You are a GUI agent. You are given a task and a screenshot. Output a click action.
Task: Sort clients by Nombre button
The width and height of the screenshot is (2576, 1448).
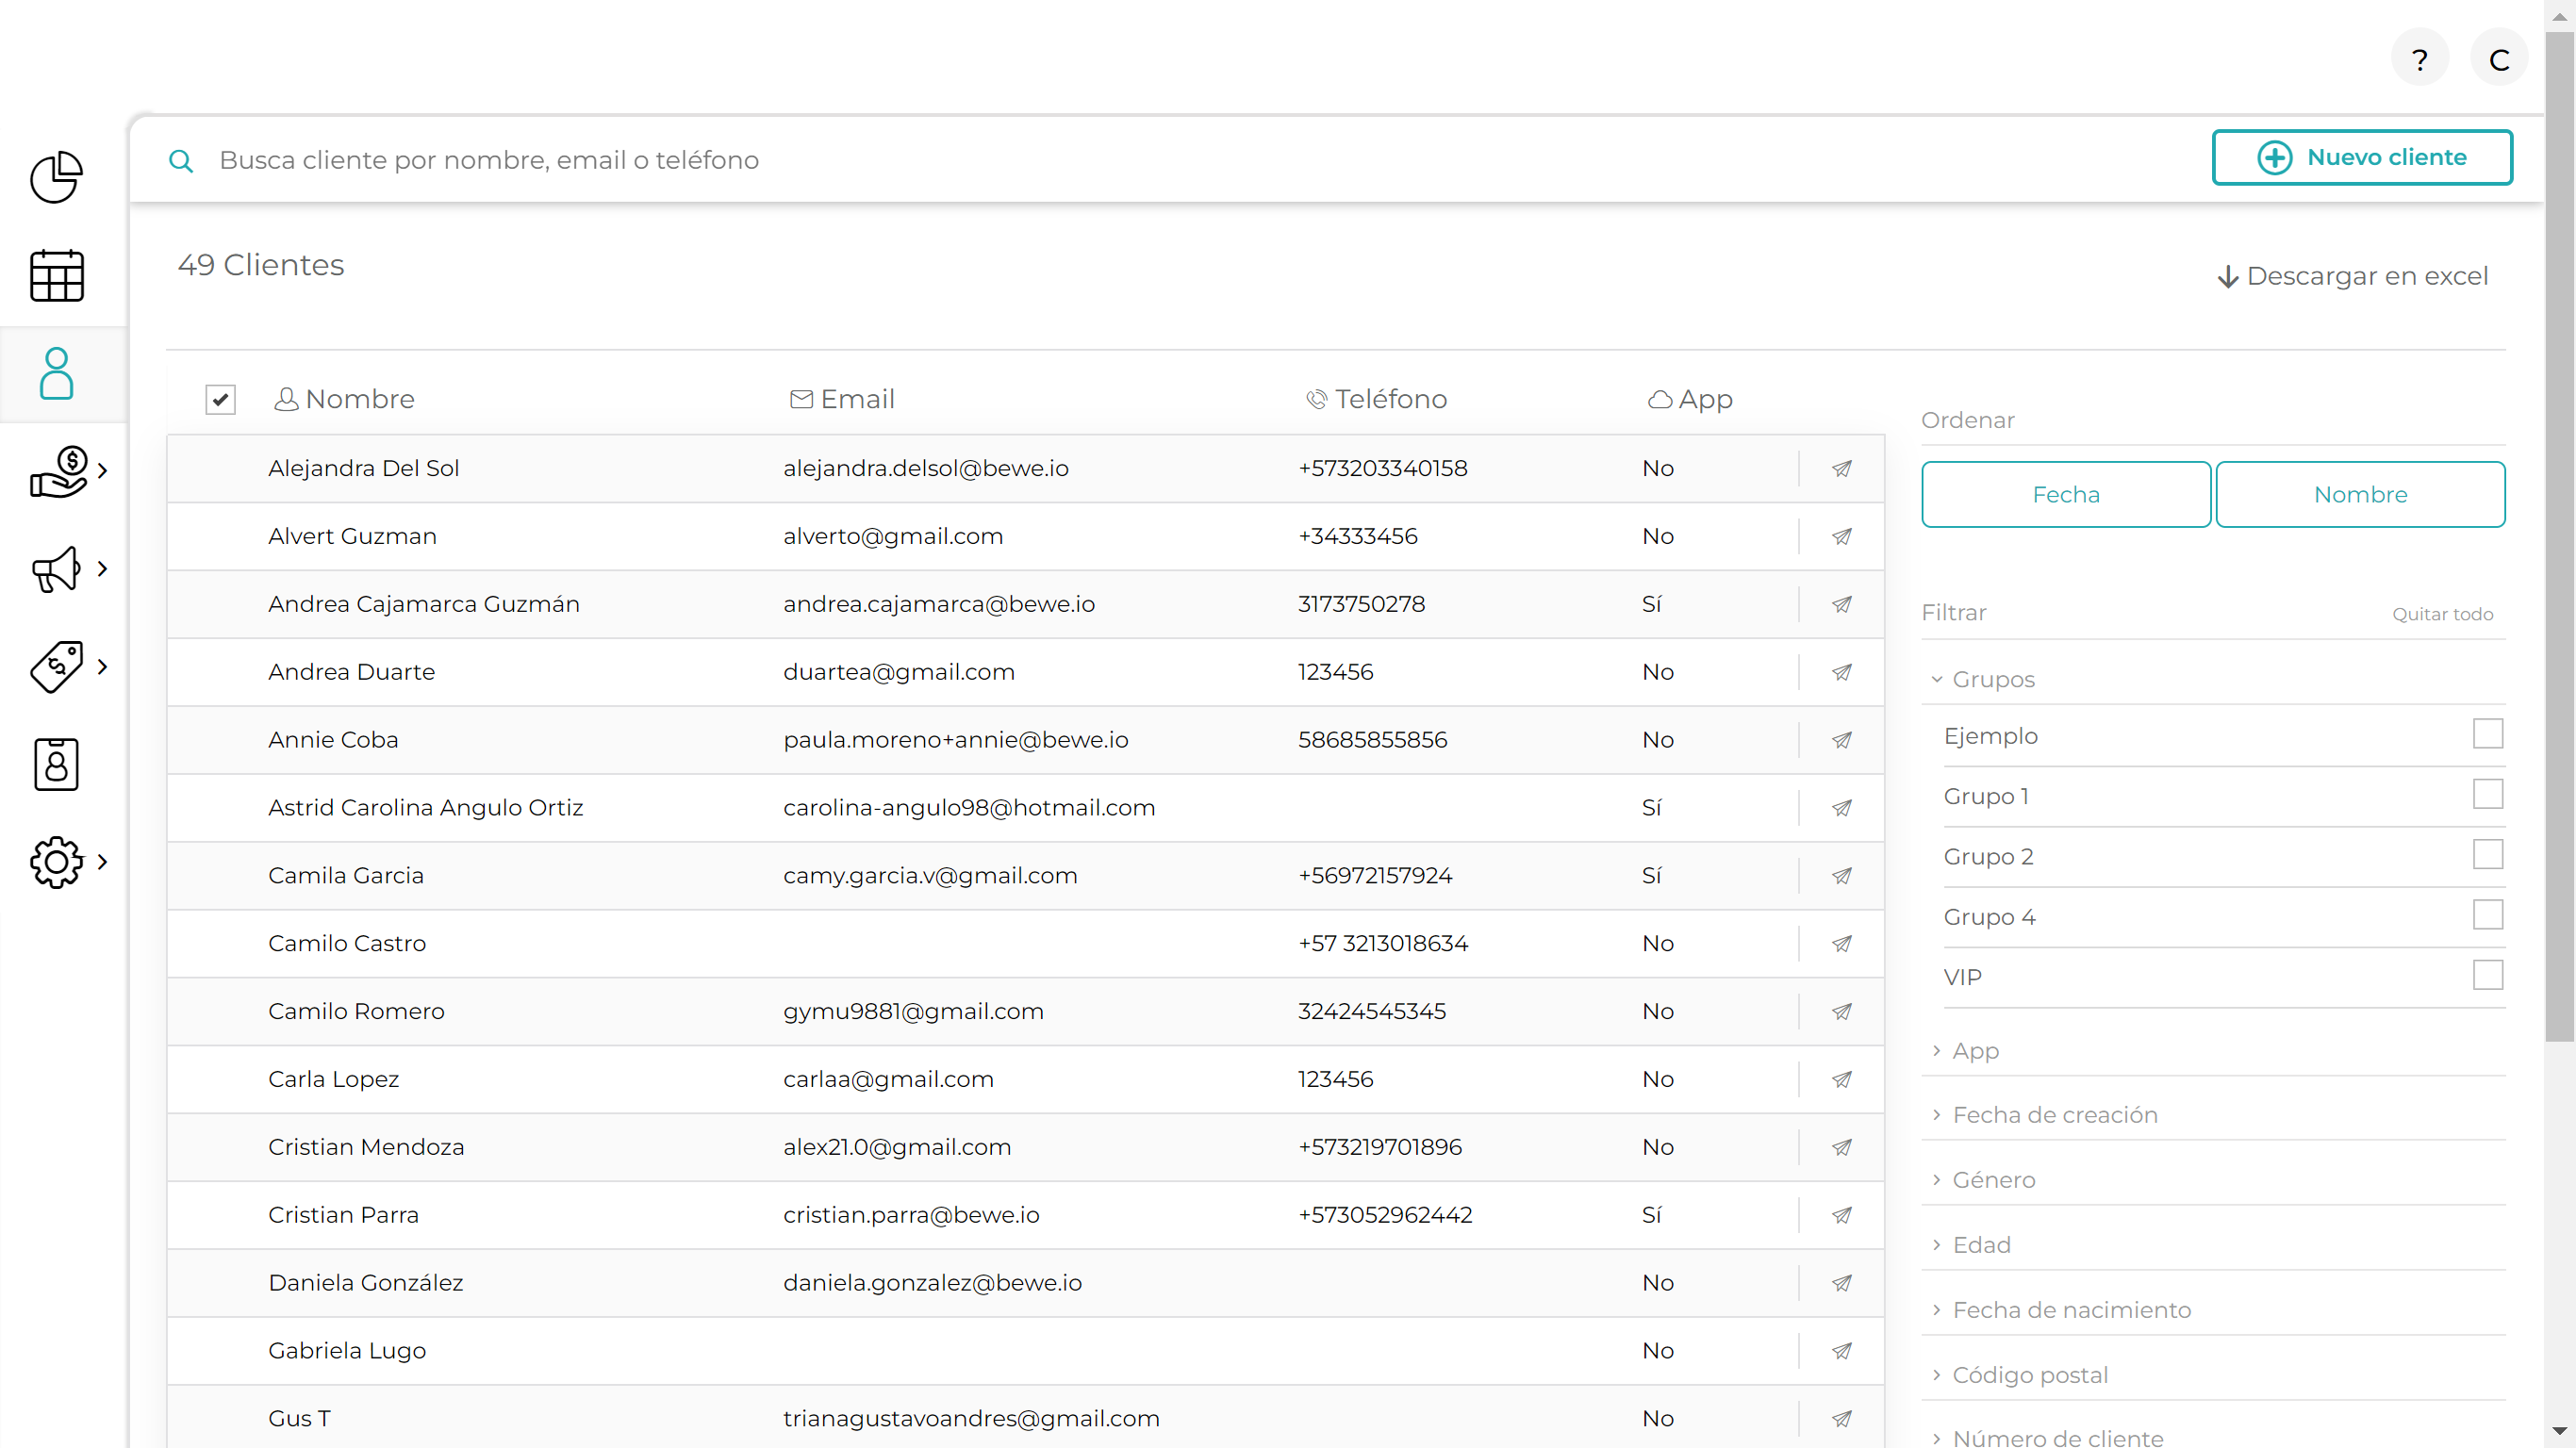tap(2360, 494)
